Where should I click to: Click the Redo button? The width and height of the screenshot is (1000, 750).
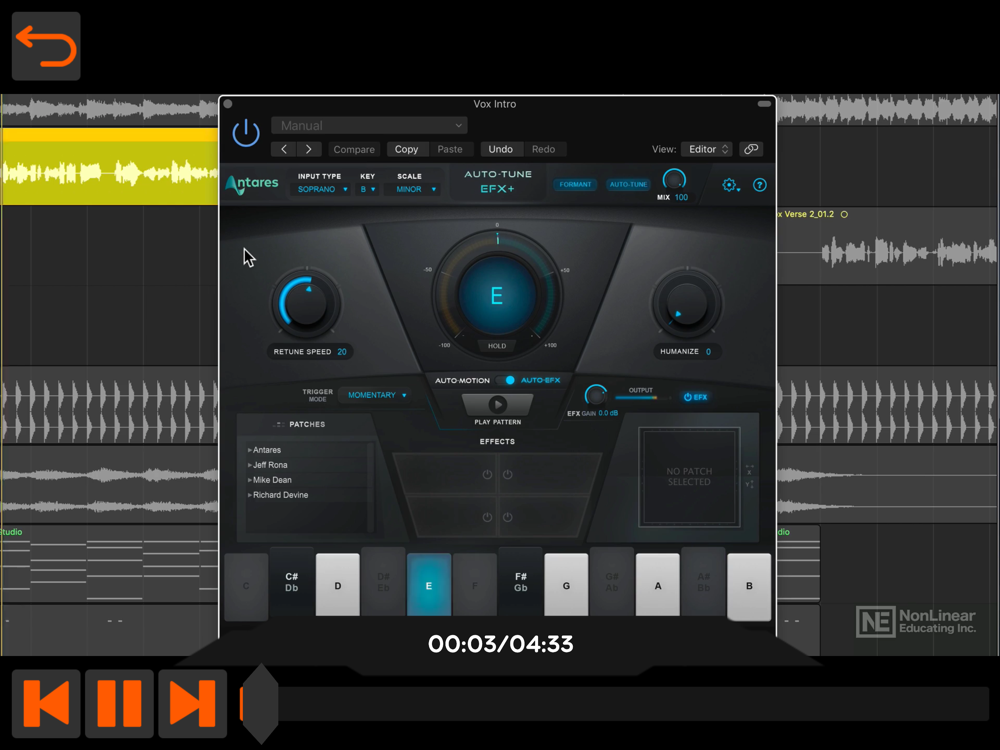543,149
